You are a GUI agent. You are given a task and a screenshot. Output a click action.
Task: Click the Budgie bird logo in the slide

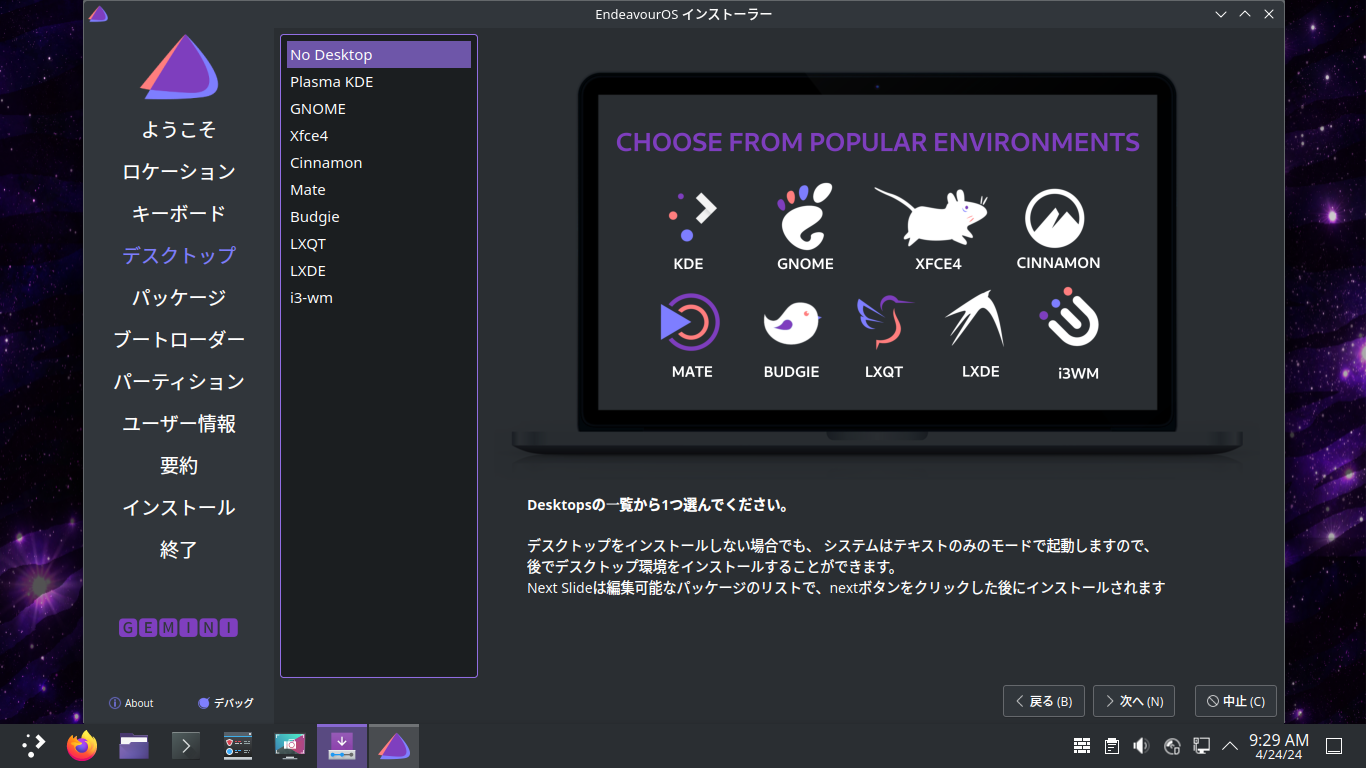pos(792,324)
